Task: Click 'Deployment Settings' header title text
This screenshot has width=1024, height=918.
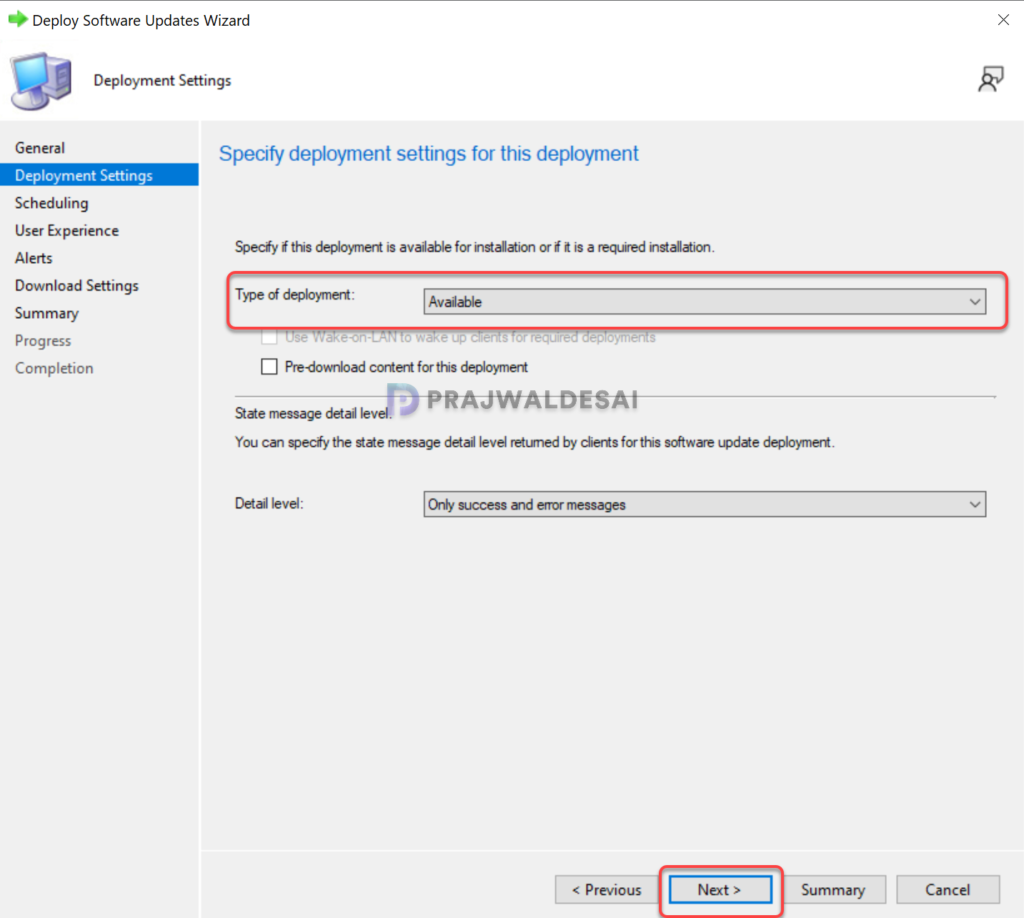Action: pos(162,80)
